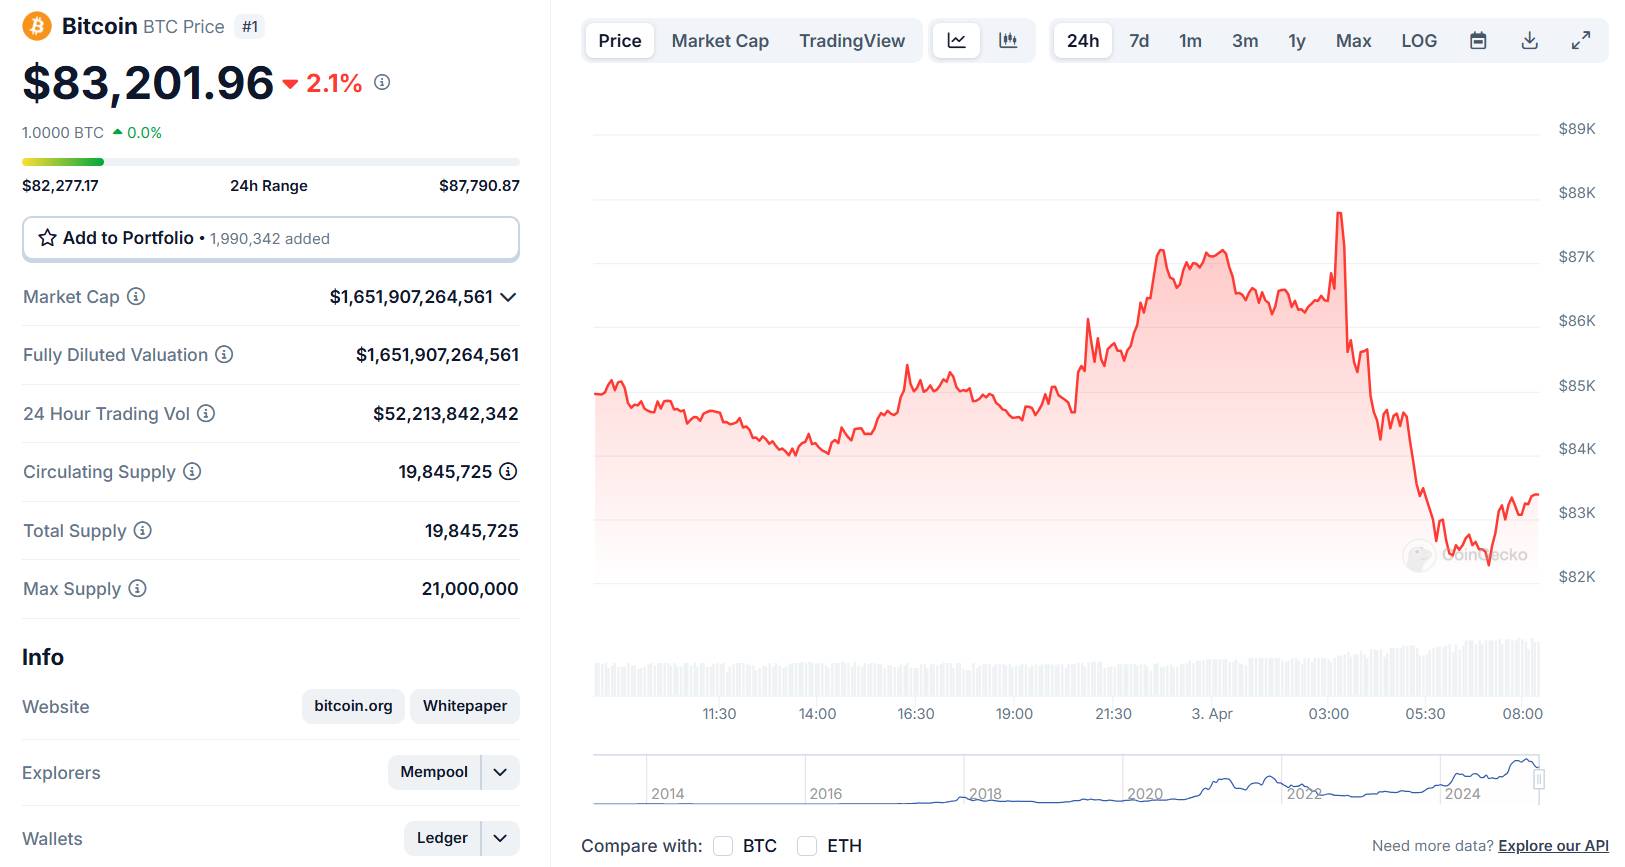Select 7d time range
Screen dimensions: 1625x867
[1139, 41]
